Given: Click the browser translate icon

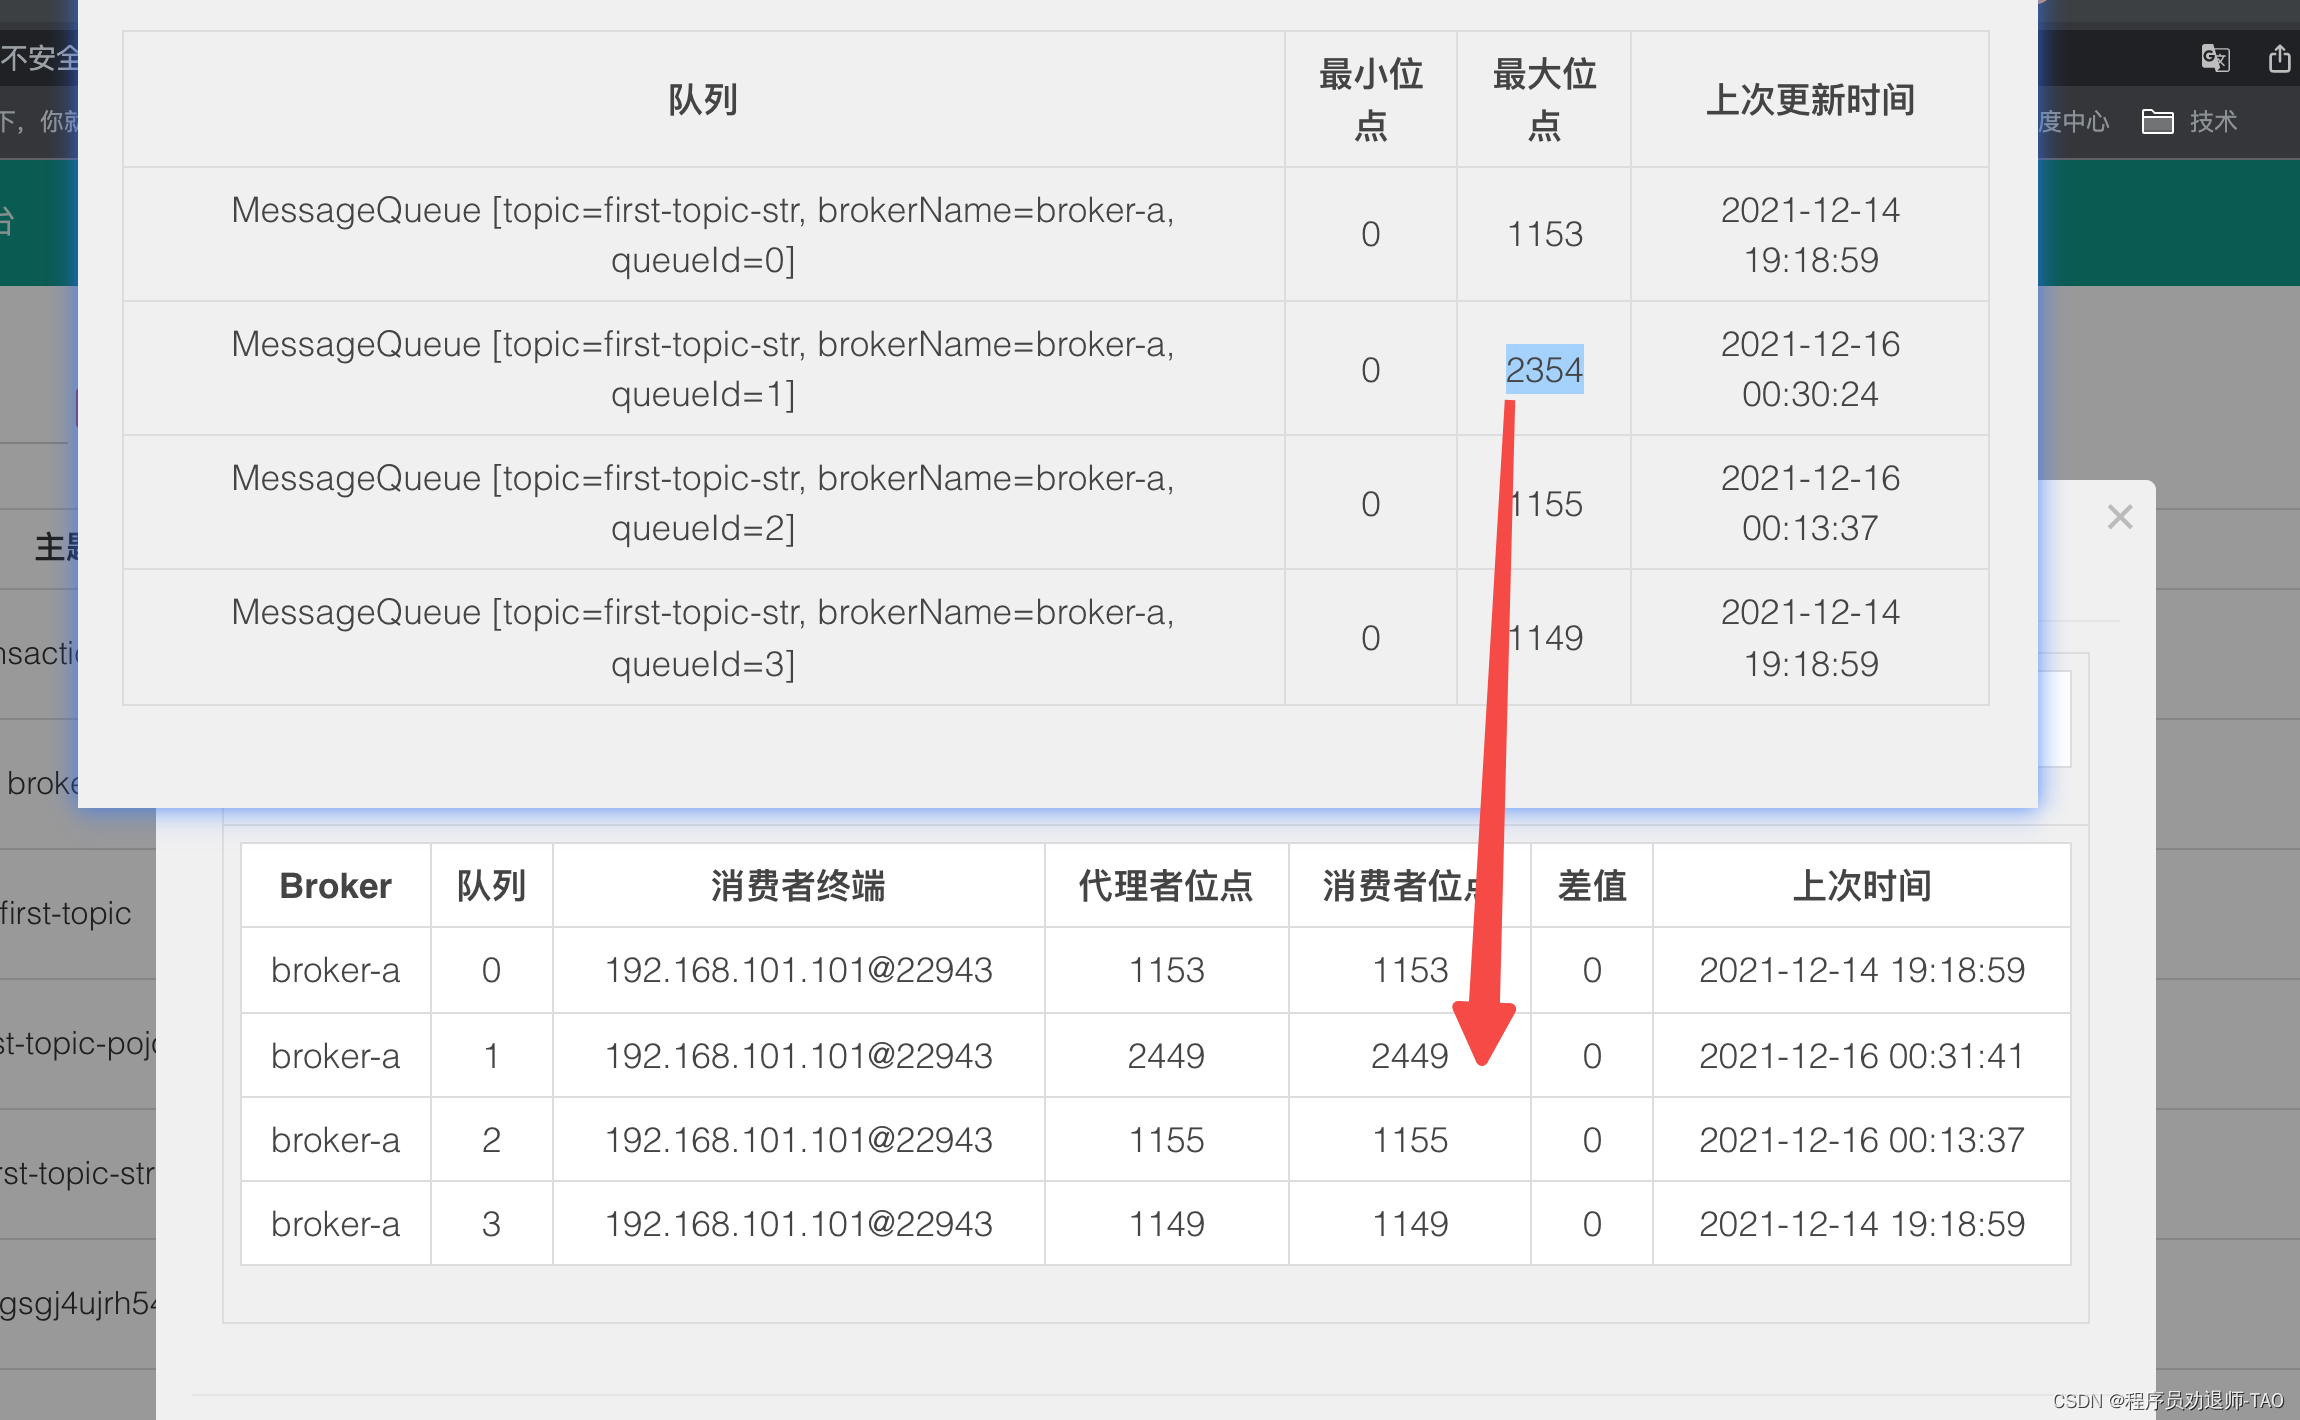Looking at the screenshot, I should tap(2215, 58).
